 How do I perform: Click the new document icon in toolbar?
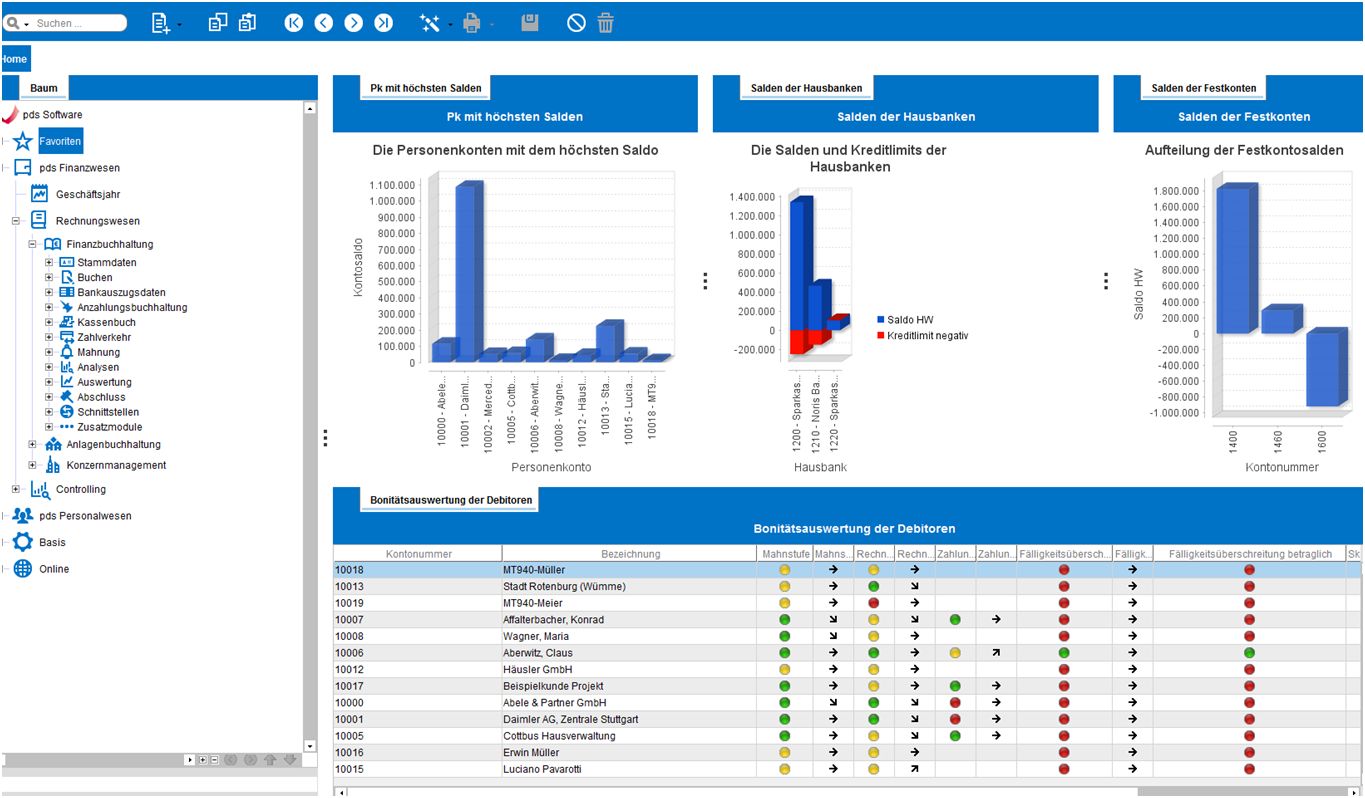click(x=160, y=23)
